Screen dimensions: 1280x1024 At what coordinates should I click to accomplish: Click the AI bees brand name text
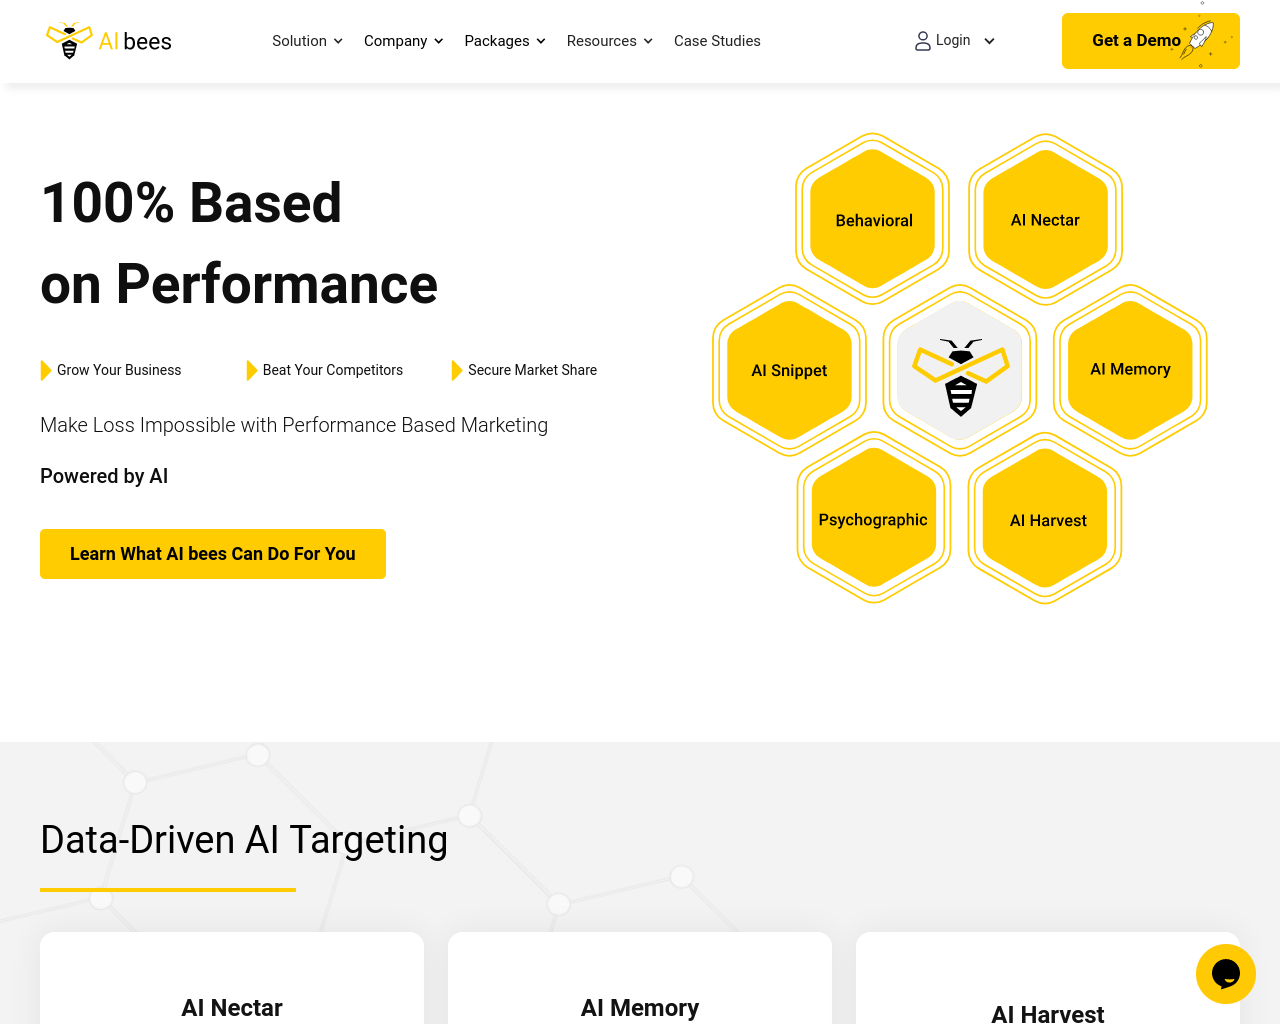coord(135,41)
